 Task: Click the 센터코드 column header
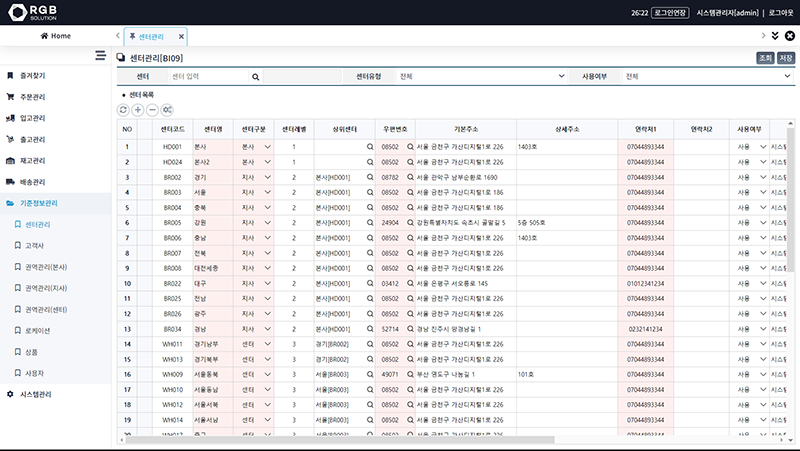[x=172, y=130]
